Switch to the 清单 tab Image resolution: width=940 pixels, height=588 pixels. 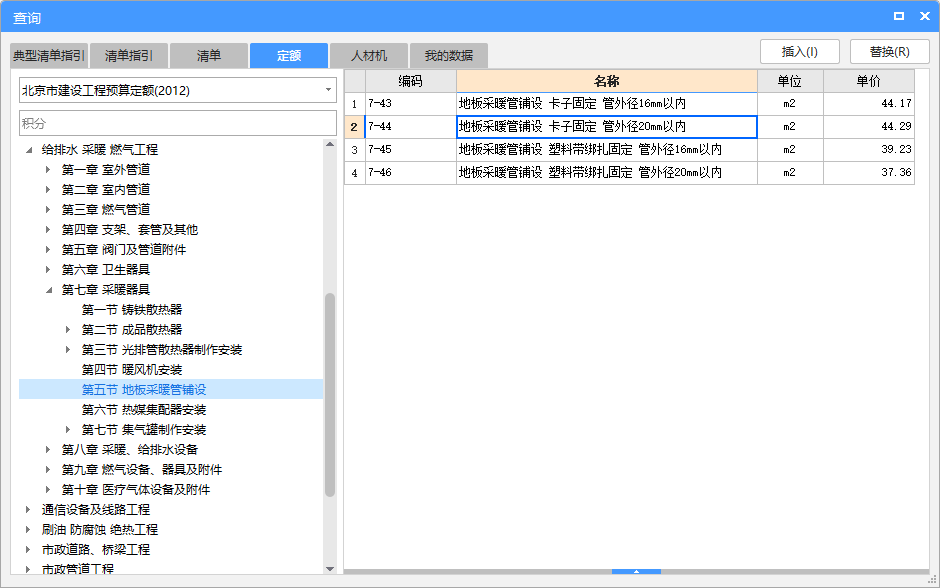tap(208, 55)
